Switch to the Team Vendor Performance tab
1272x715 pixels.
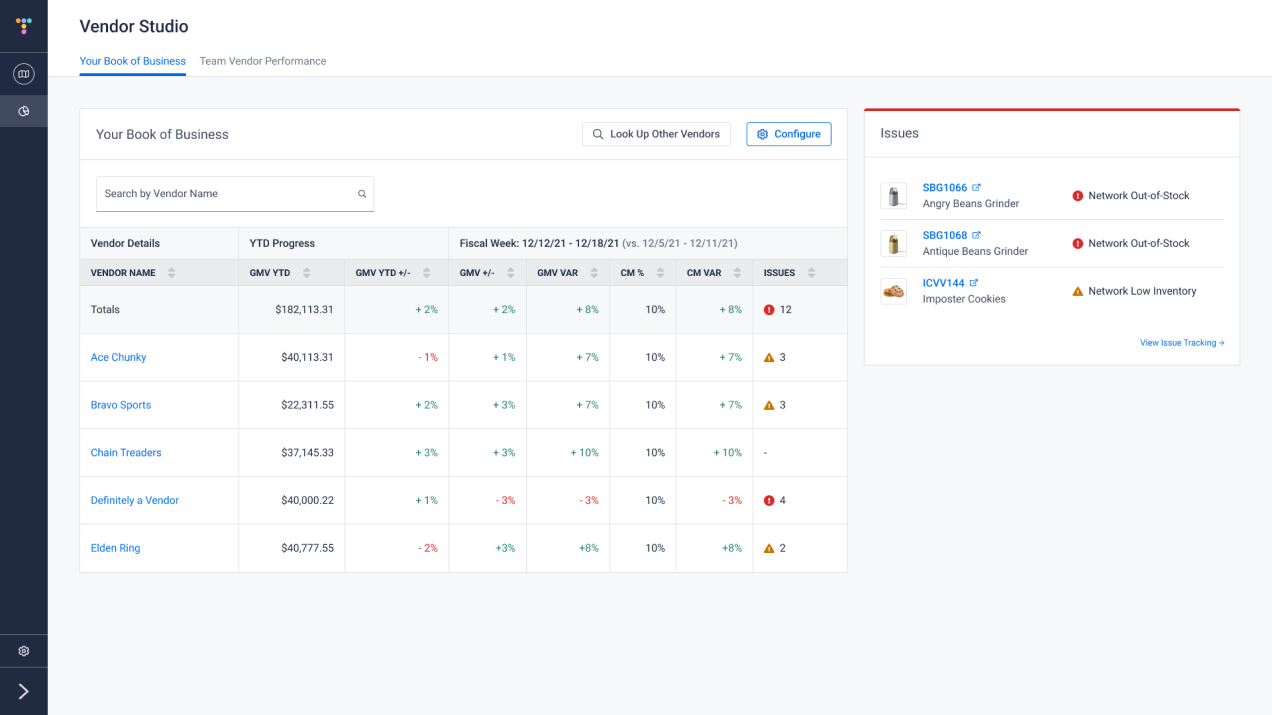pos(263,61)
